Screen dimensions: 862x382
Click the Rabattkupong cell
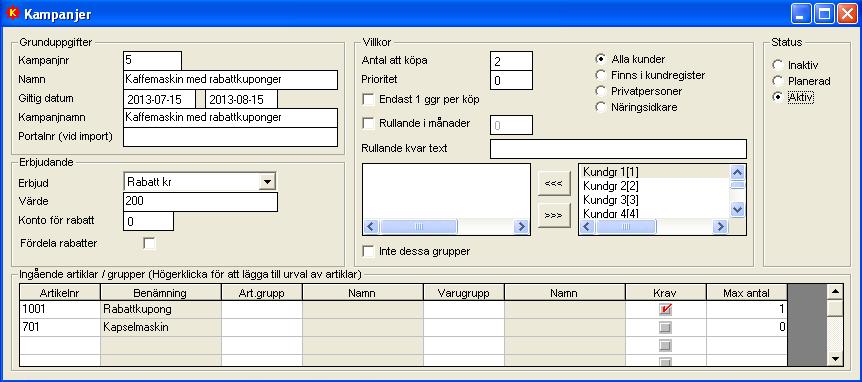[x=161, y=309]
